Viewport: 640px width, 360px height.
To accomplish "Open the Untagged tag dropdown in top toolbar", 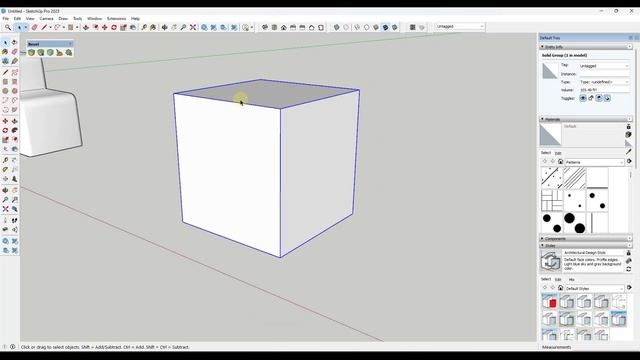I will tap(460, 27).
